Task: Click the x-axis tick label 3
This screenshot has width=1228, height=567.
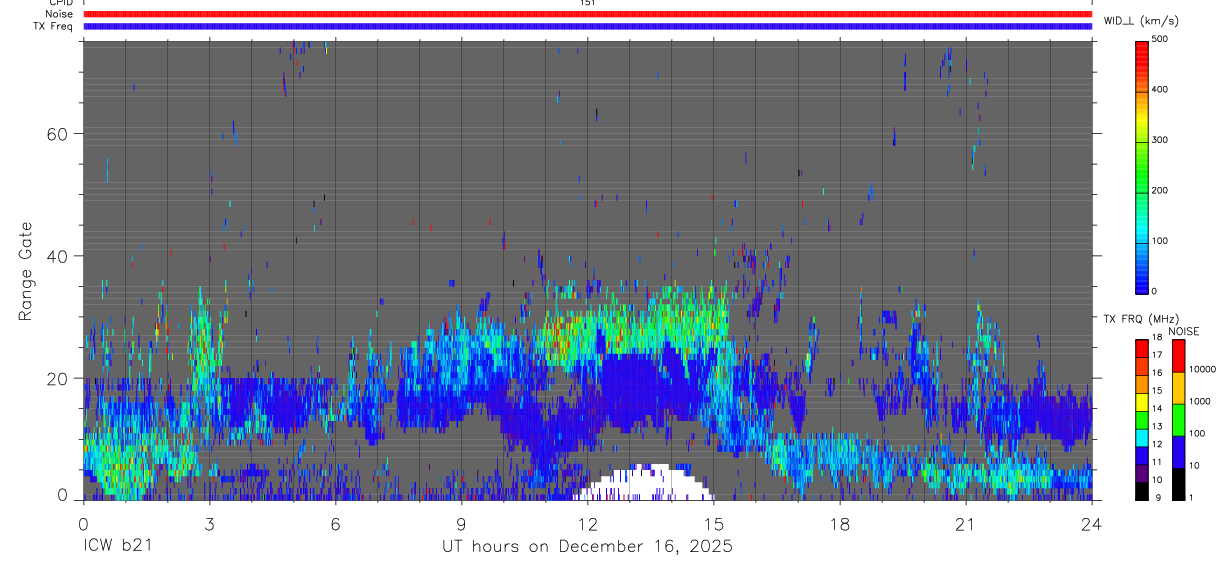Action: pyautogui.click(x=210, y=523)
